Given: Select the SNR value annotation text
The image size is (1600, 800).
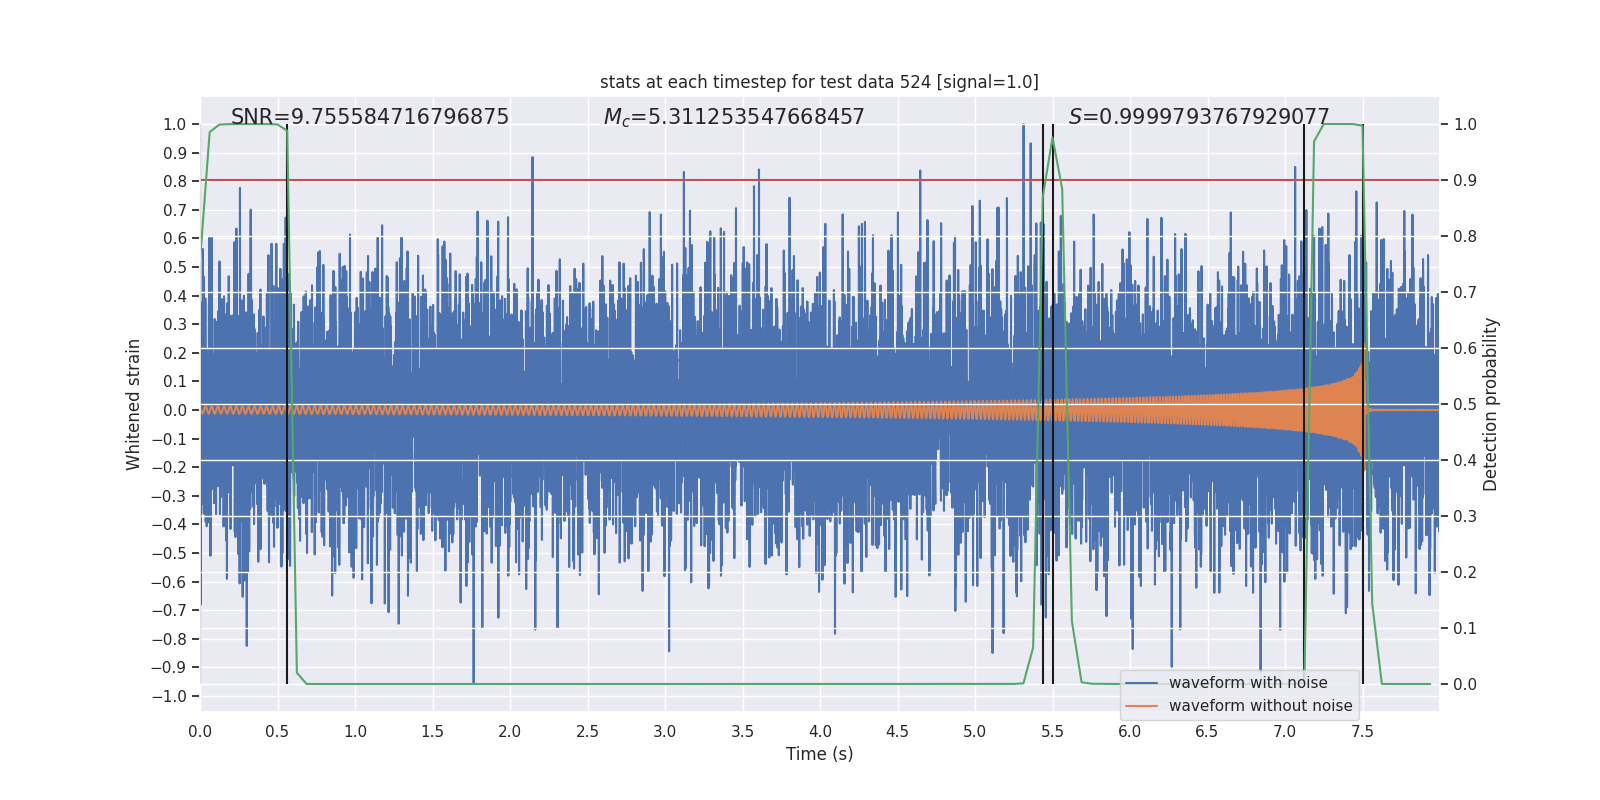Looking at the screenshot, I should [370, 117].
